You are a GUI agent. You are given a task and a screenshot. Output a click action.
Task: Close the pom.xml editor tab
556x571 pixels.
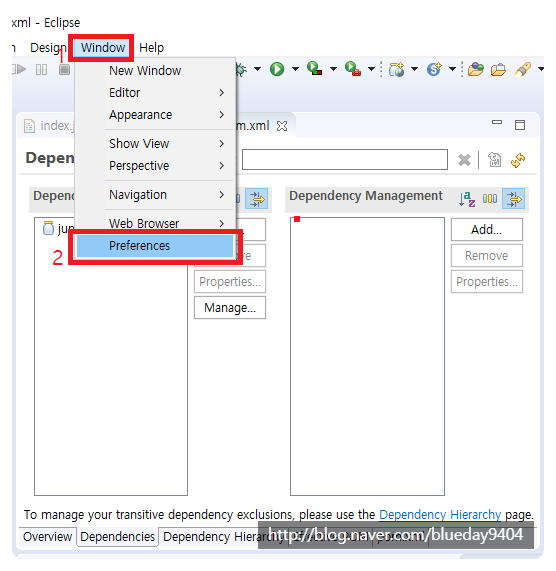pyautogui.click(x=282, y=126)
